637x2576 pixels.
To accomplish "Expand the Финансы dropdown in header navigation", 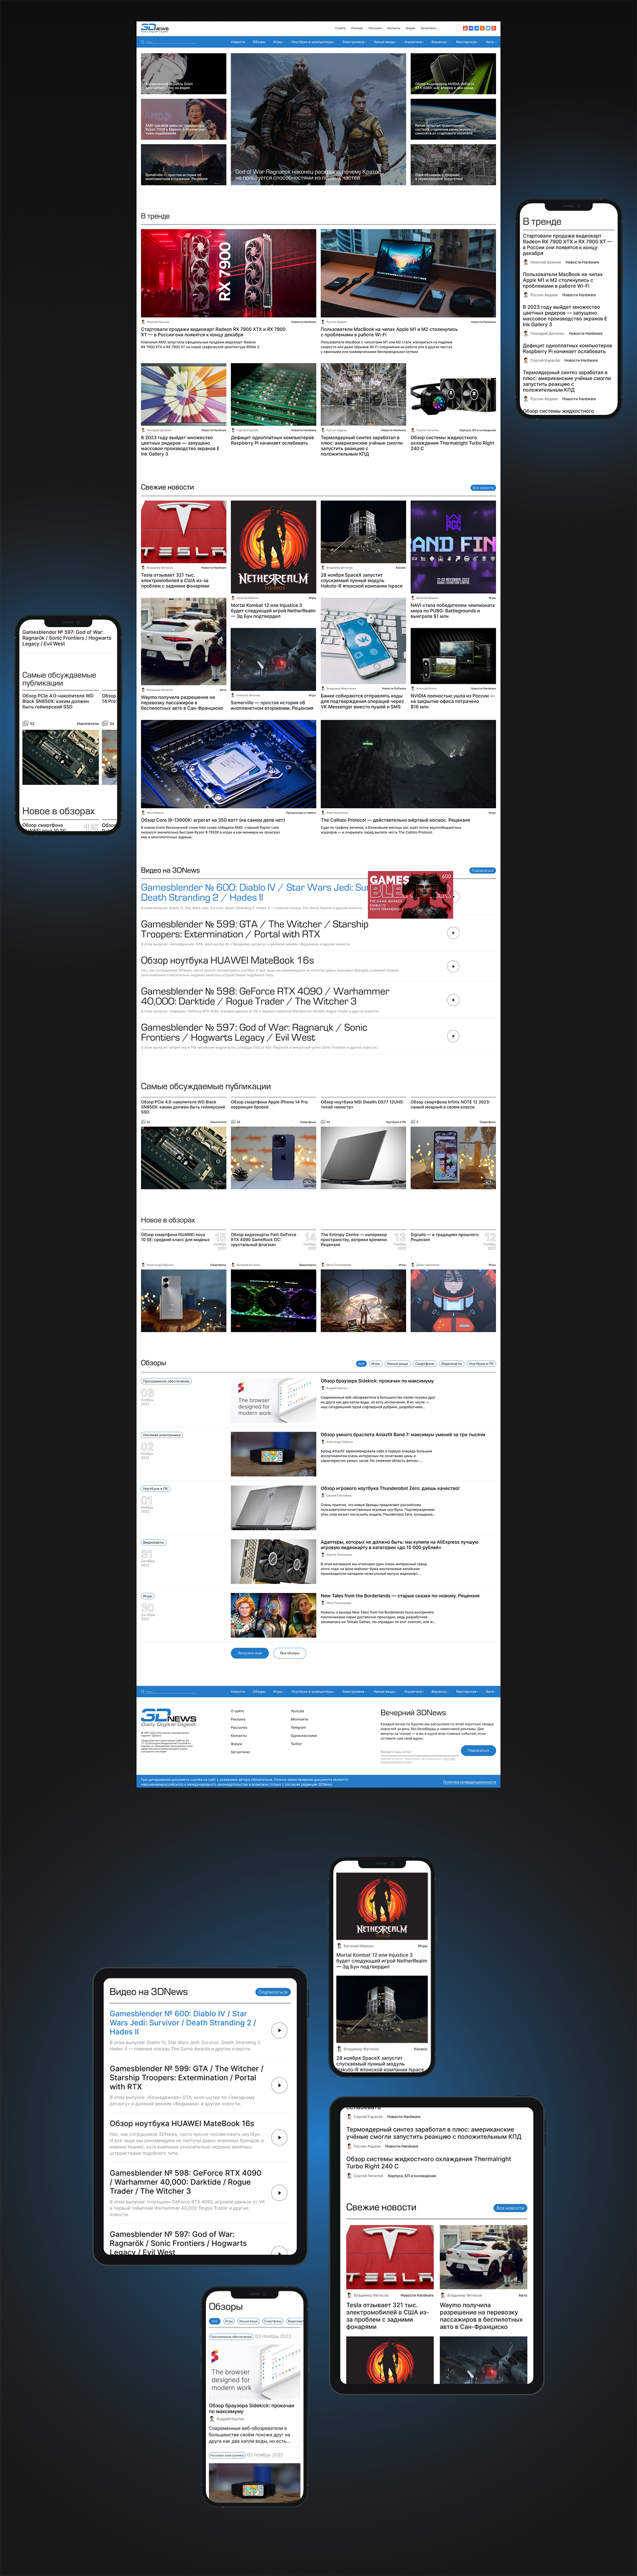I will [x=440, y=42].
